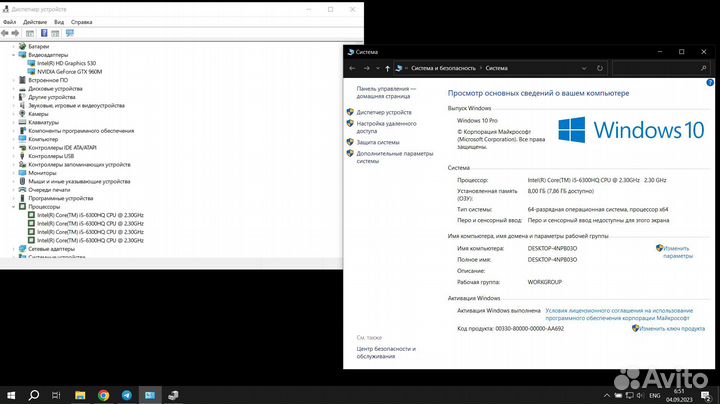Click the Мониторы category icon
Image resolution: width=720 pixels, height=404 pixels.
(22, 173)
